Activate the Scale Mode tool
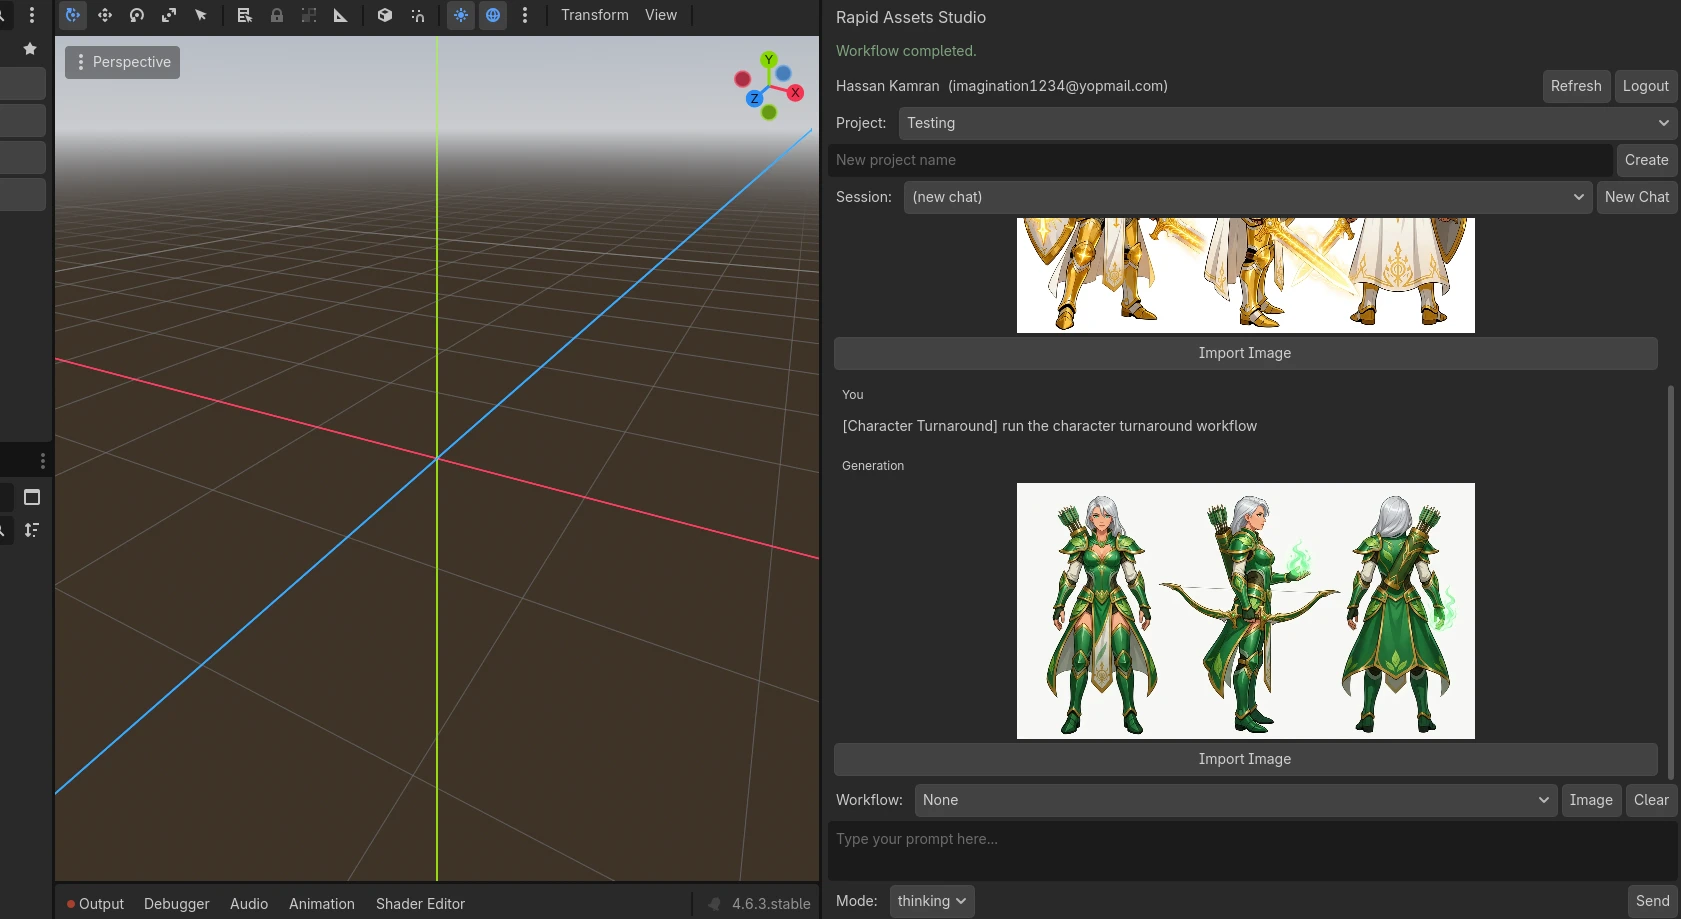 169,15
